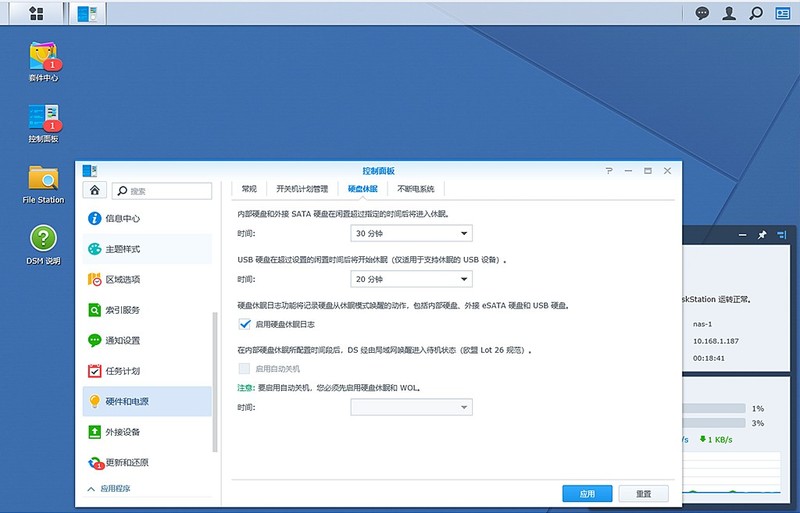Switch to 不断电系统 tab
800x513 pixels.
click(416, 189)
